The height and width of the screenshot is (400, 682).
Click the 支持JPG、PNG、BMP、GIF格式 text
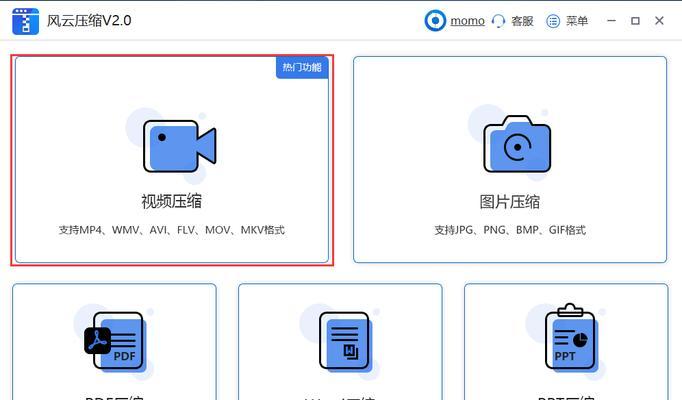(510, 230)
